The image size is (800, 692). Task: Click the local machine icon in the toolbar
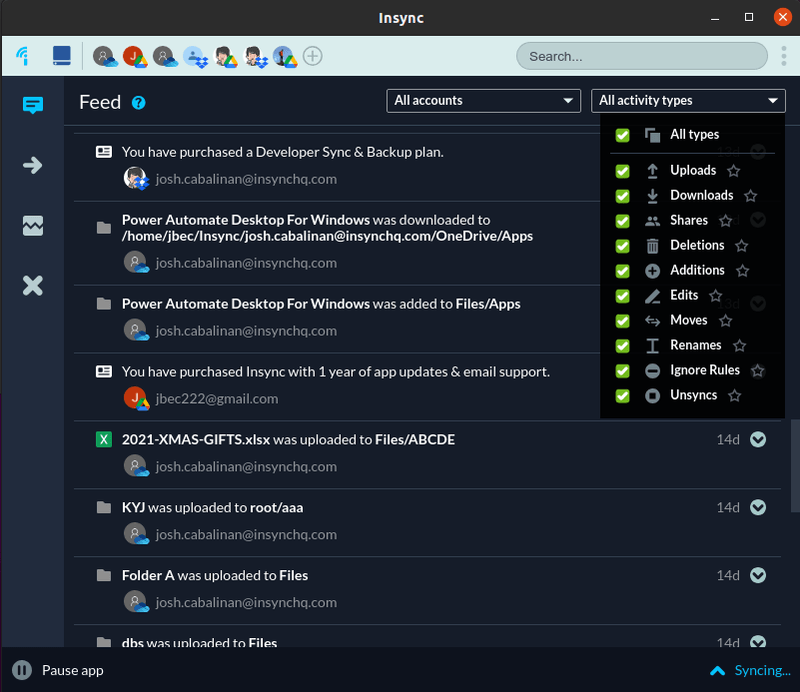coord(61,56)
